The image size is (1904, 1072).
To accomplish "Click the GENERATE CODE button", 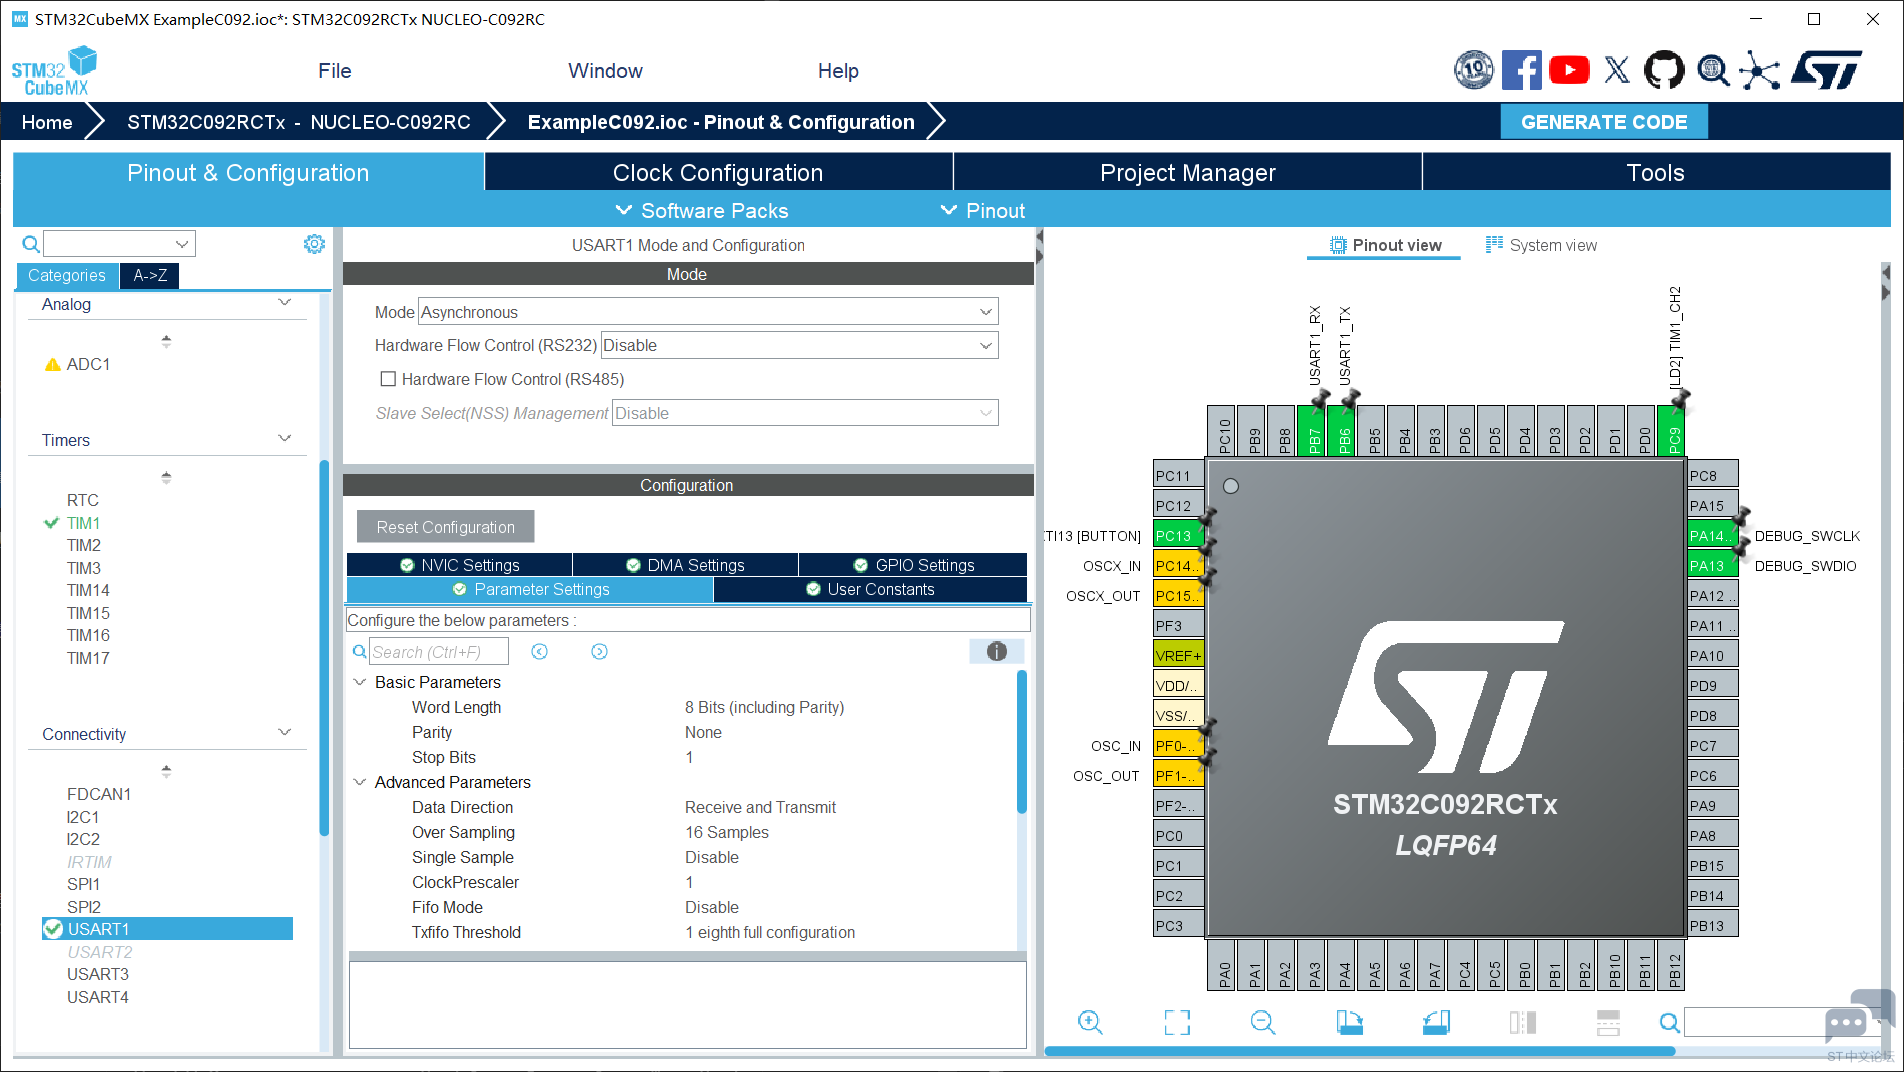I will [1604, 122].
